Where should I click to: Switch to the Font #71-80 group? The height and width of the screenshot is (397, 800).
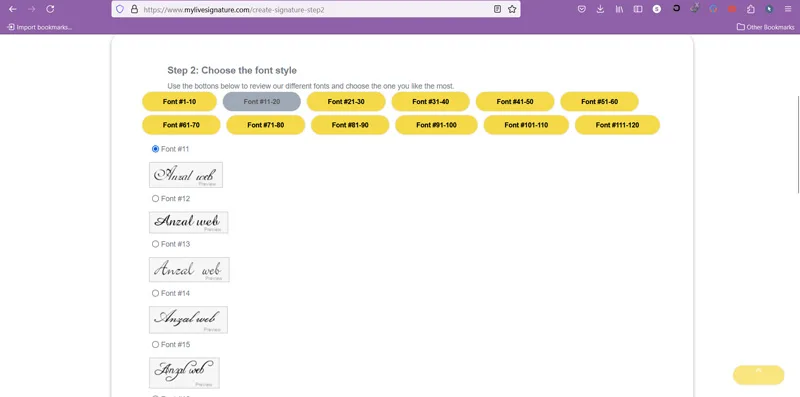pos(266,125)
